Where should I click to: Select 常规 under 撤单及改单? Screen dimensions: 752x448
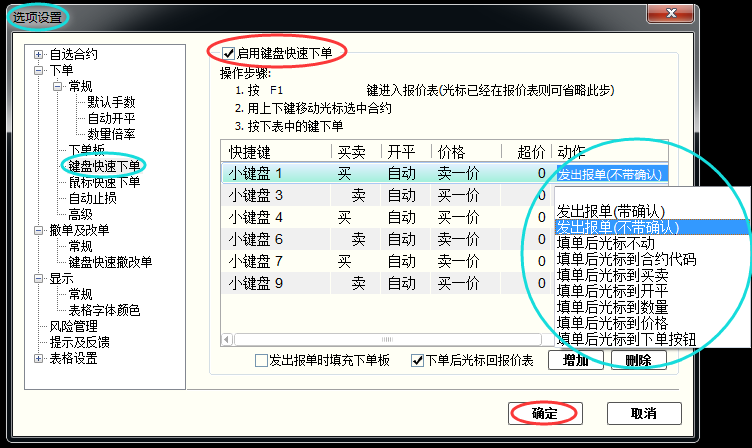tap(81, 246)
